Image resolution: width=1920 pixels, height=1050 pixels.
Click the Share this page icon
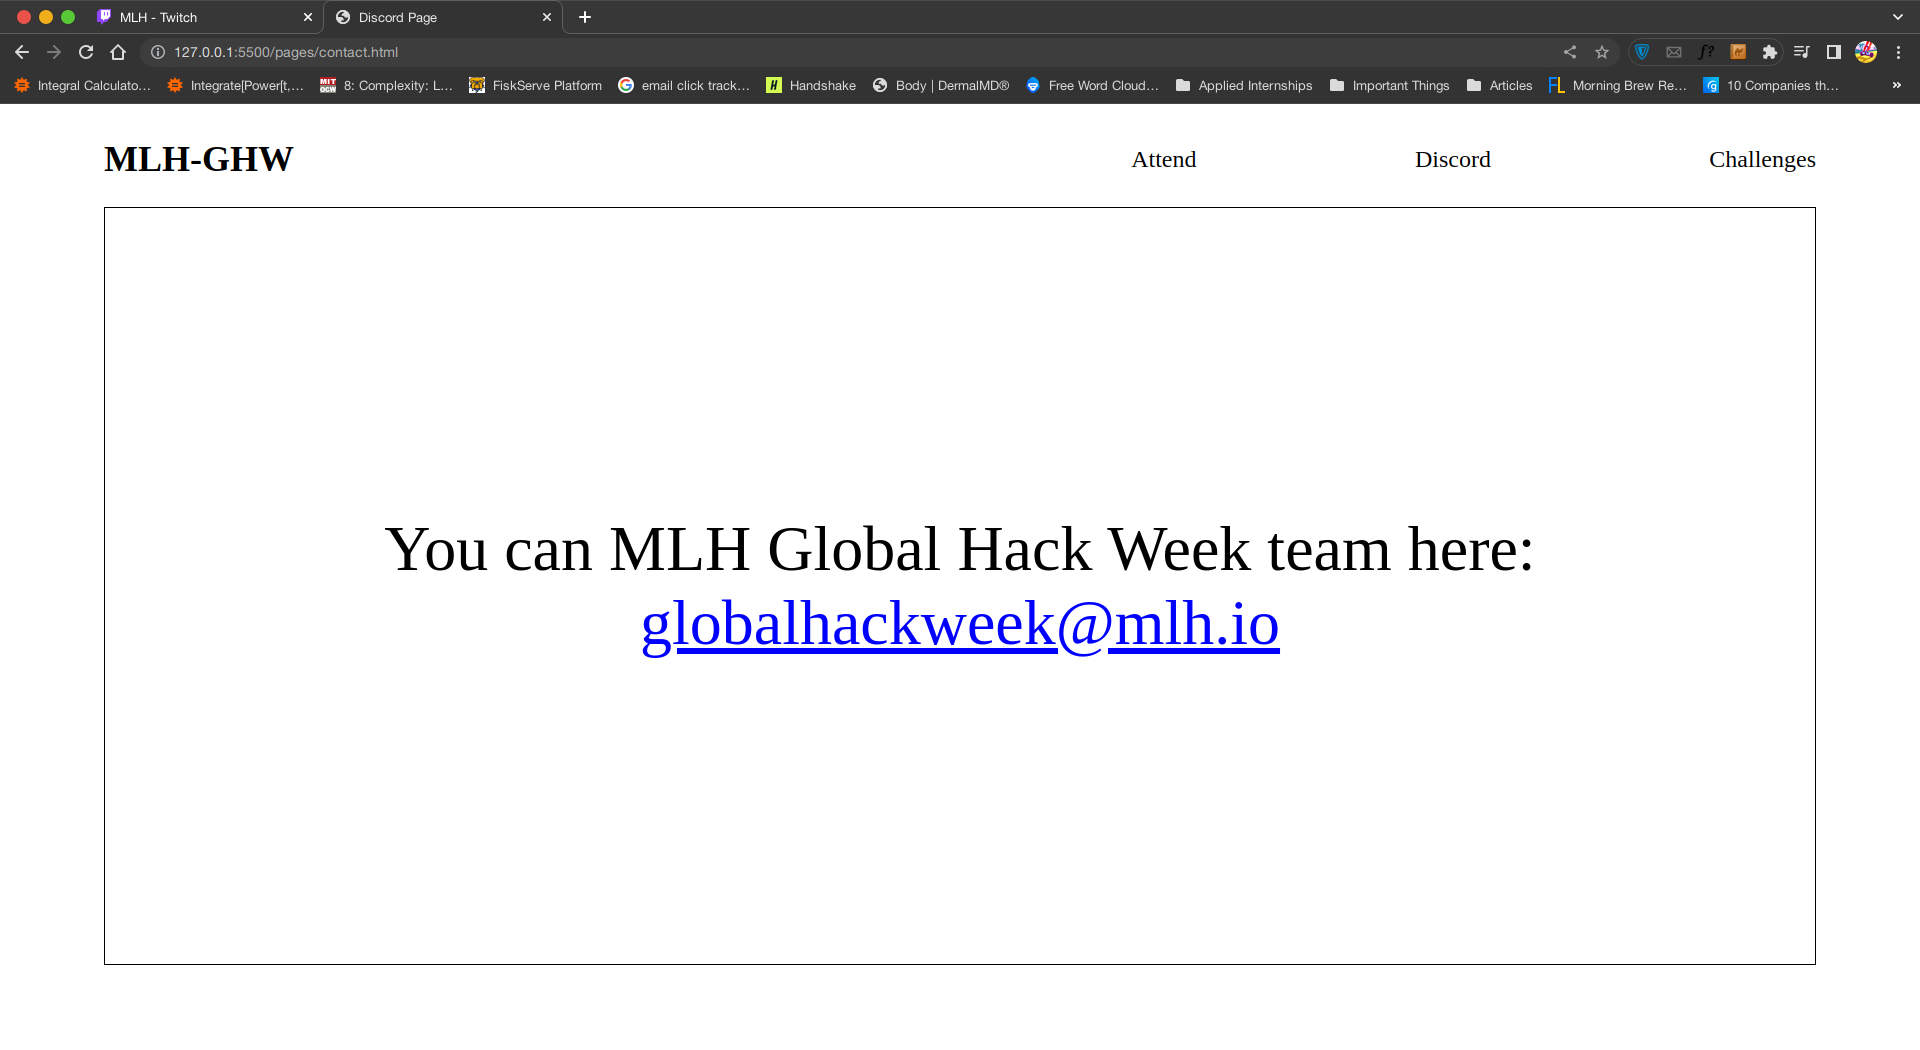tap(1570, 52)
